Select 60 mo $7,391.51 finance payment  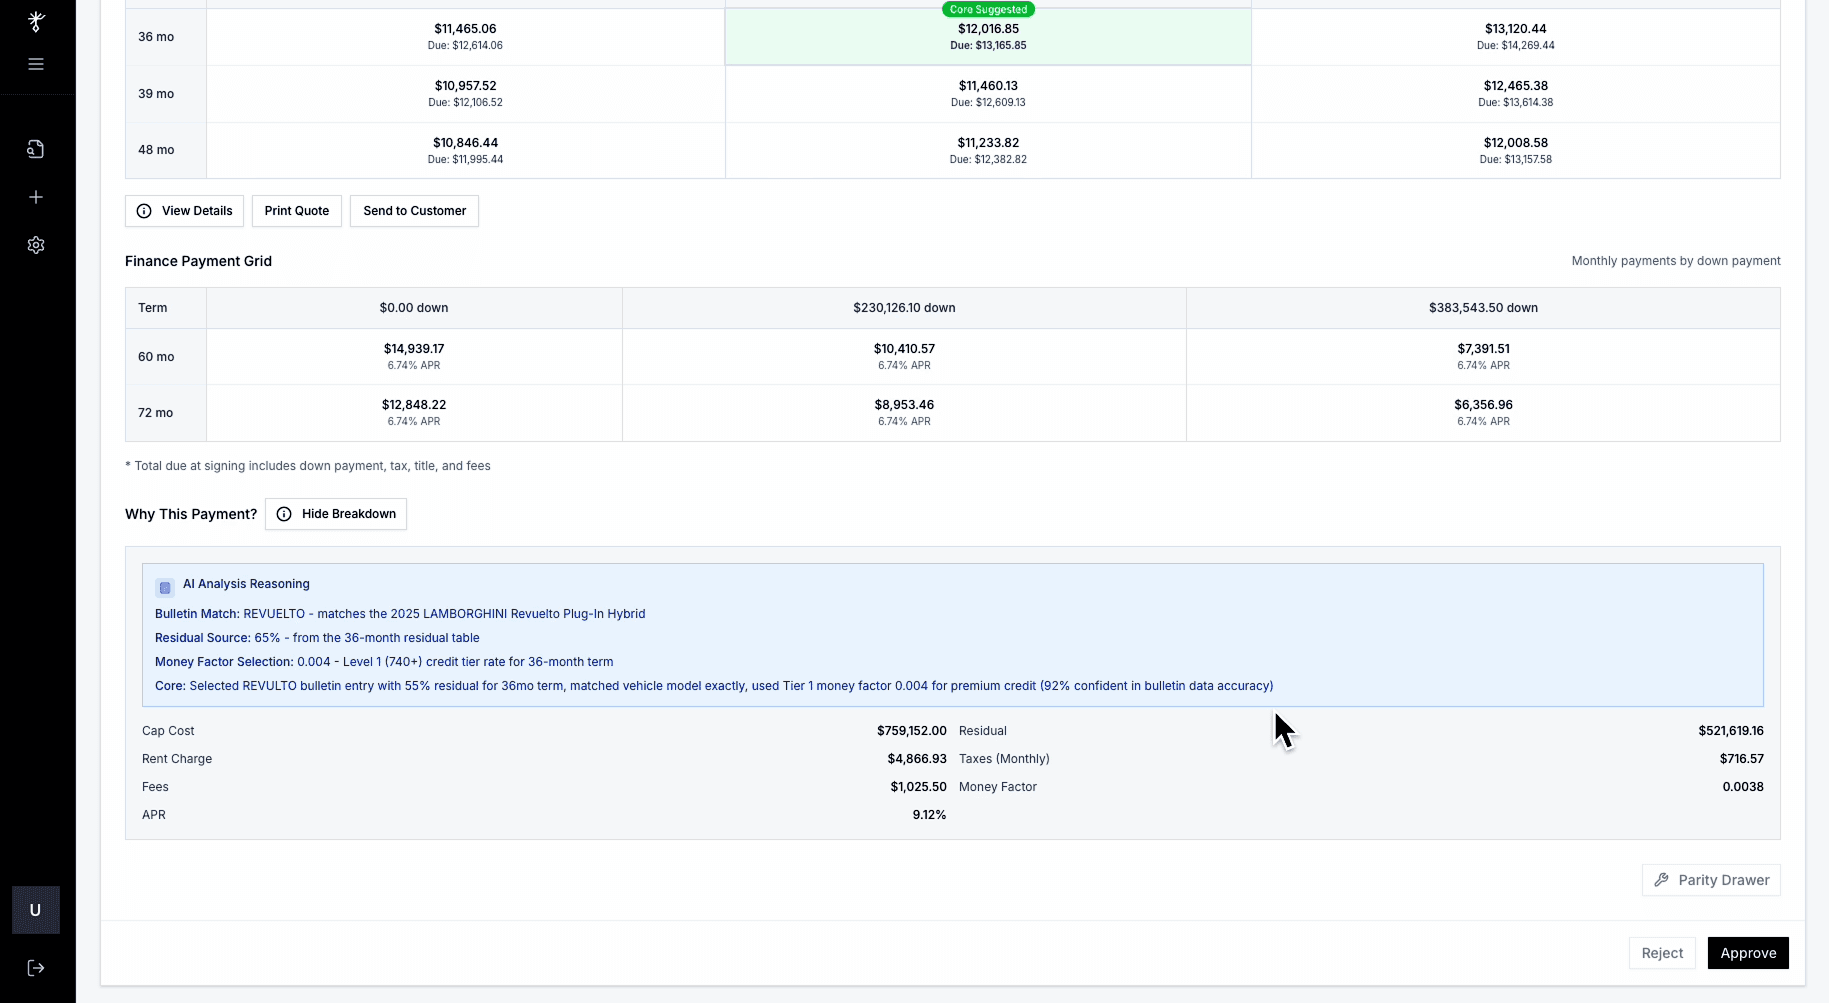1483,357
